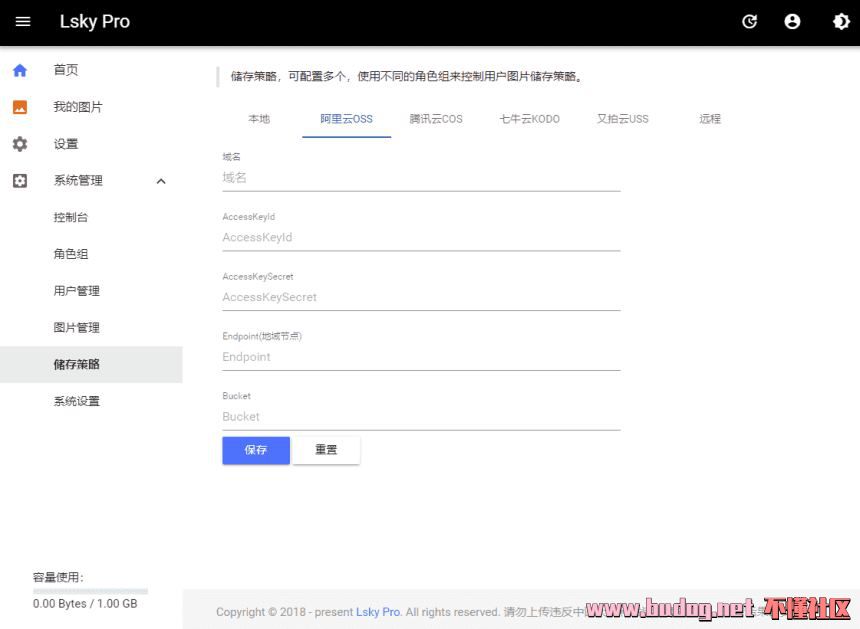Select the 远程 tab

(x=710, y=119)
